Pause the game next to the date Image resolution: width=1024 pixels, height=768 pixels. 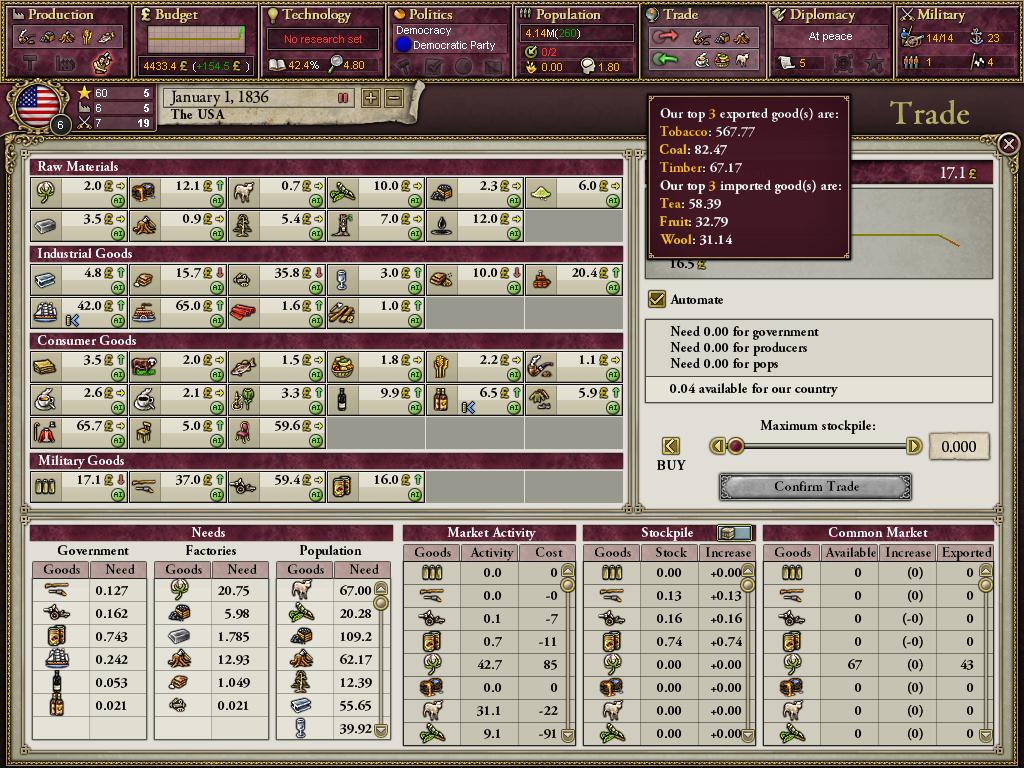[x=343, y=98]
